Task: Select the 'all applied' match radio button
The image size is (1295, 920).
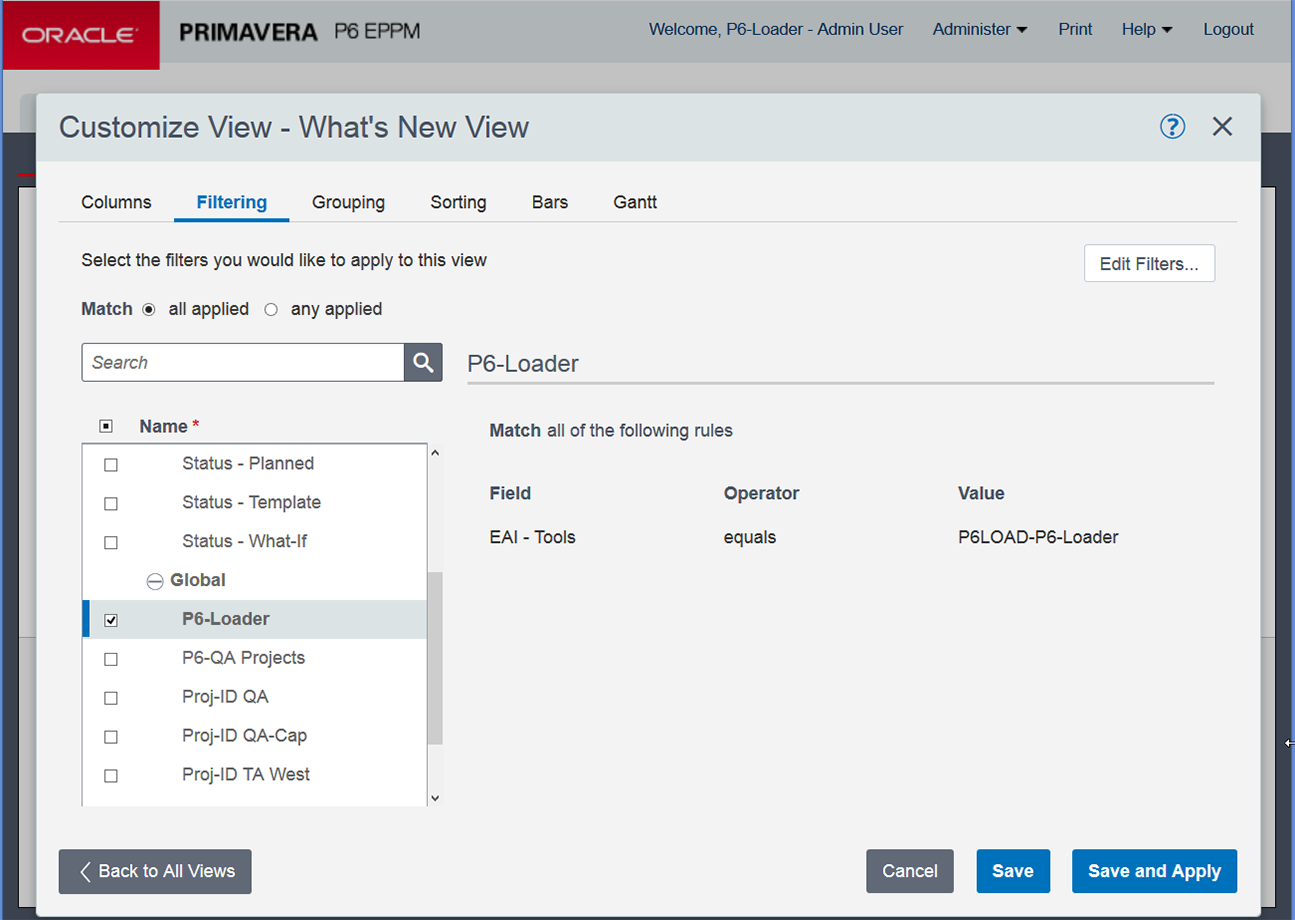Action: 149,310
